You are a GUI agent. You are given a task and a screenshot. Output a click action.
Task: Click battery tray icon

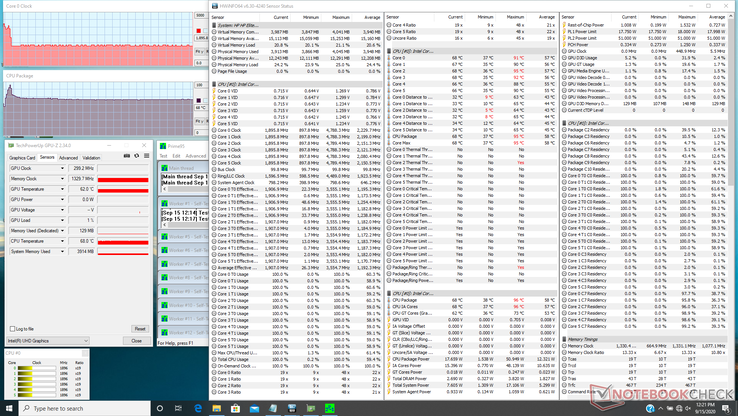670,408
